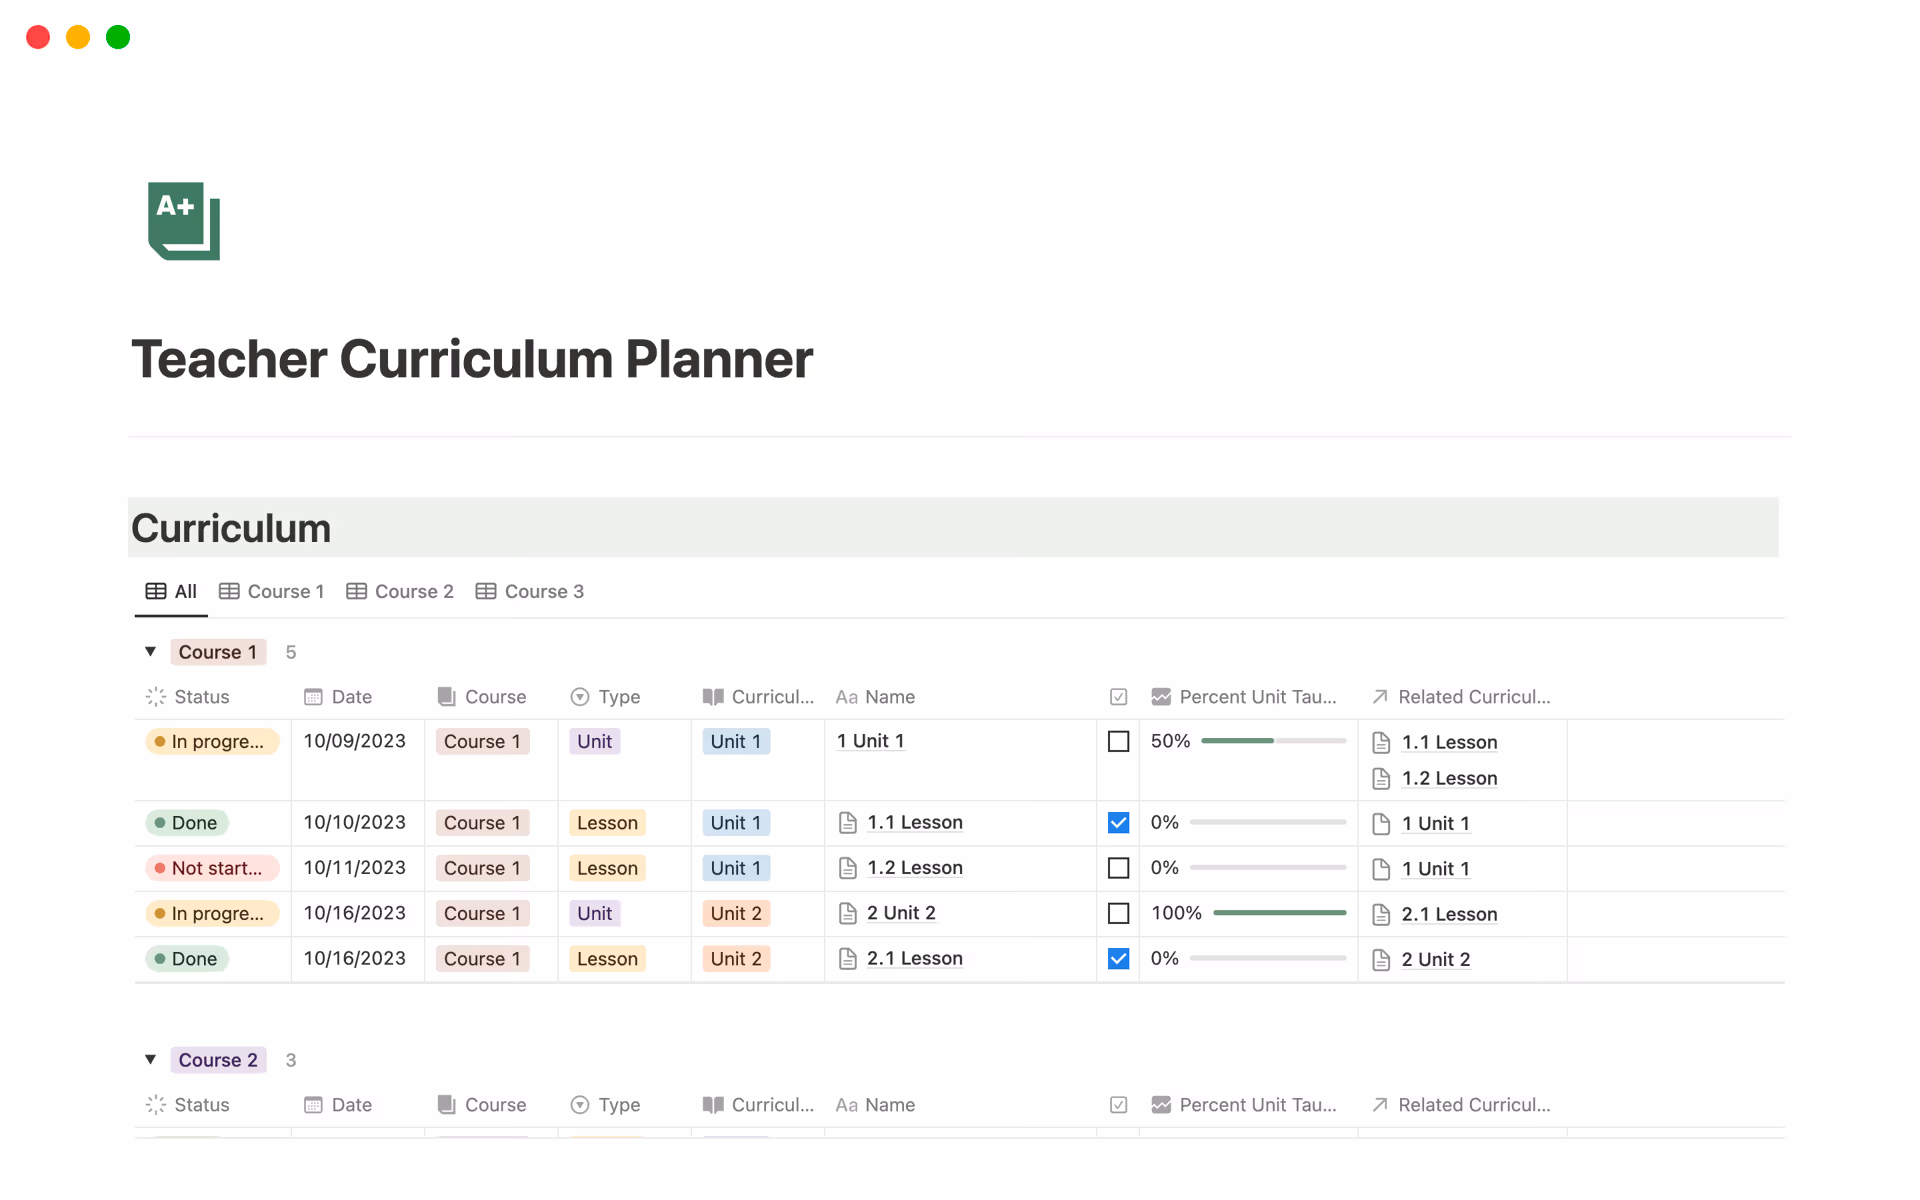Click the page icon next to 2 Unit 2
The height and width of the screenshot is (1200, 1920).
pos(848,913)
